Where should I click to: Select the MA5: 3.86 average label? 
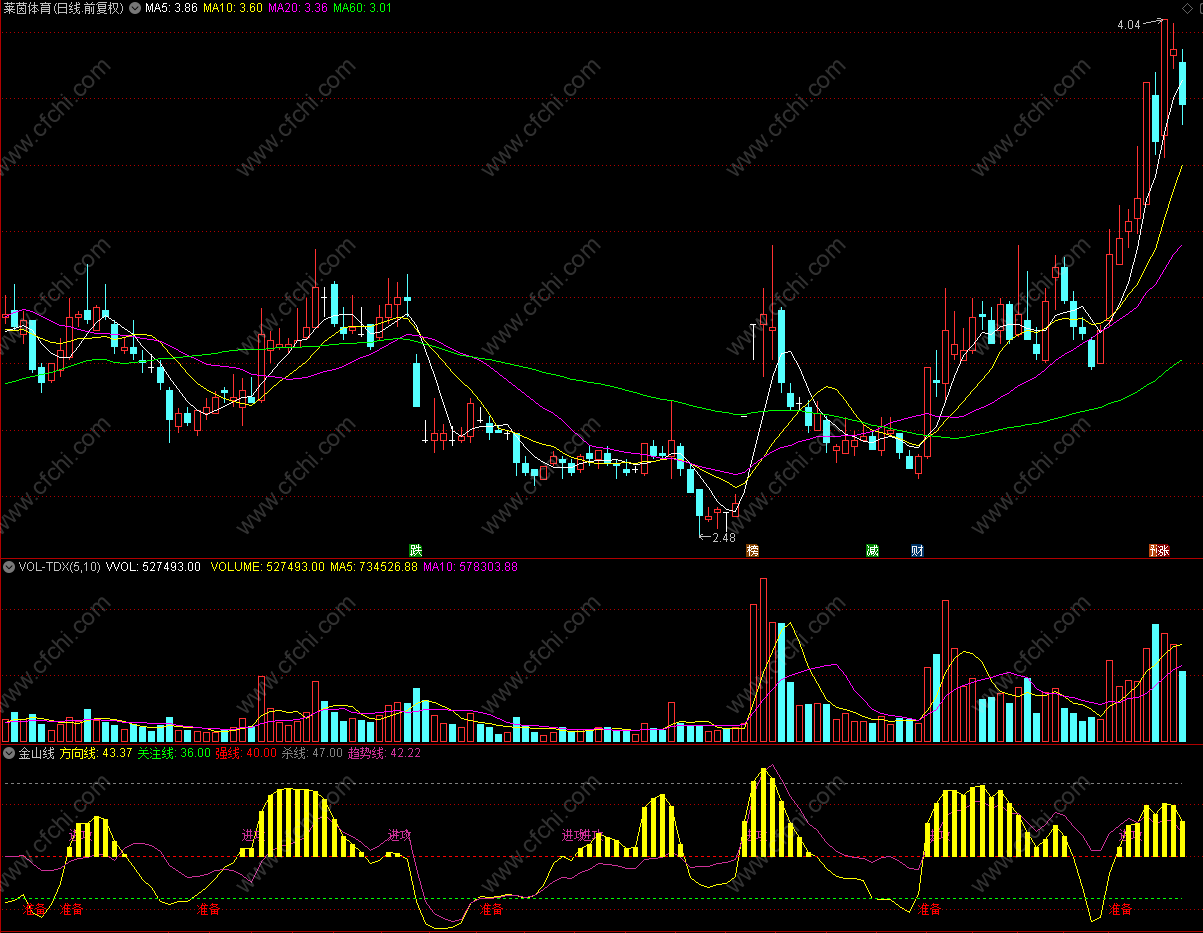click(170, 8)
